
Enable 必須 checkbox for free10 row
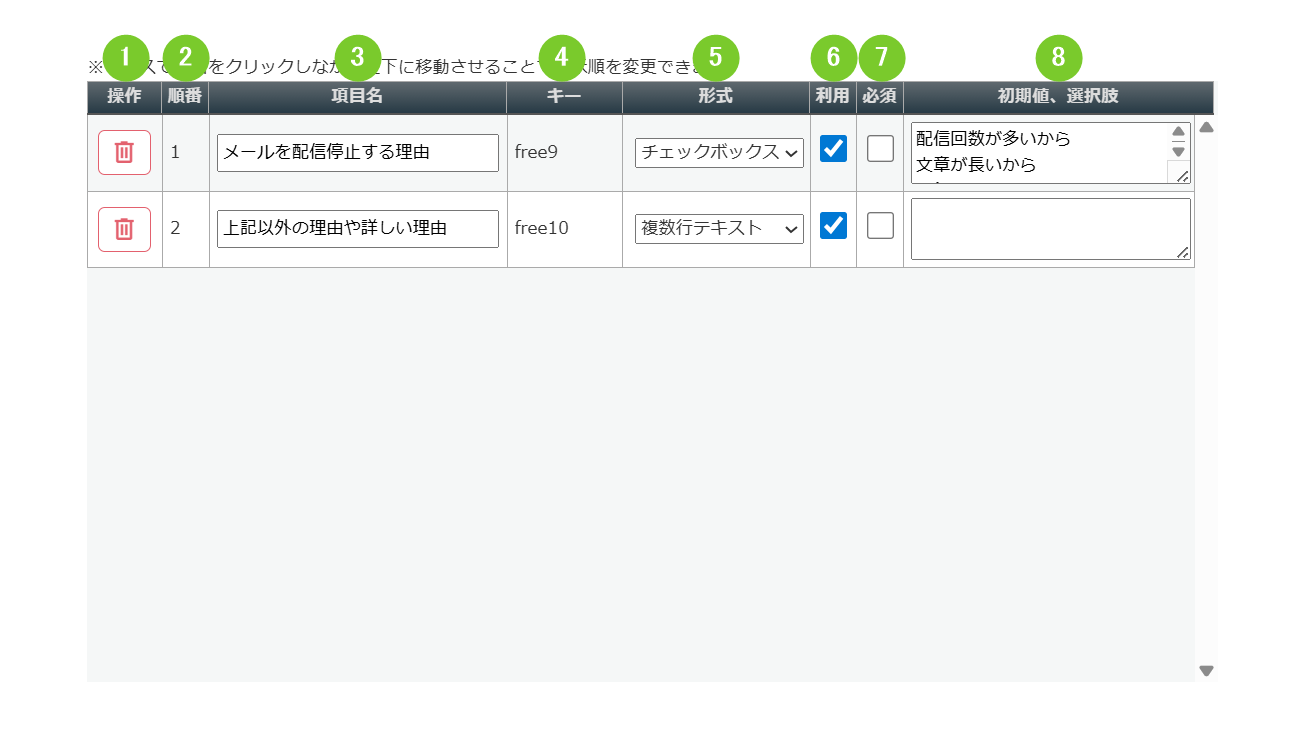click(x=880, y=226)
